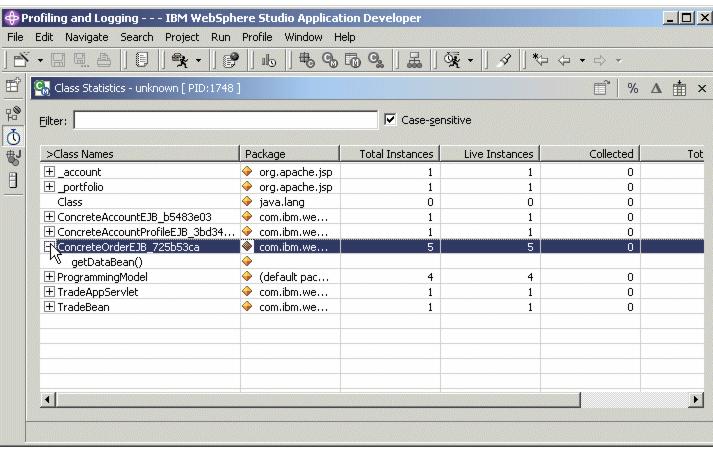This screenshot has width=713, height=457.
Task: Click the brush tool toolbar icon
Action: pos(504,60)
